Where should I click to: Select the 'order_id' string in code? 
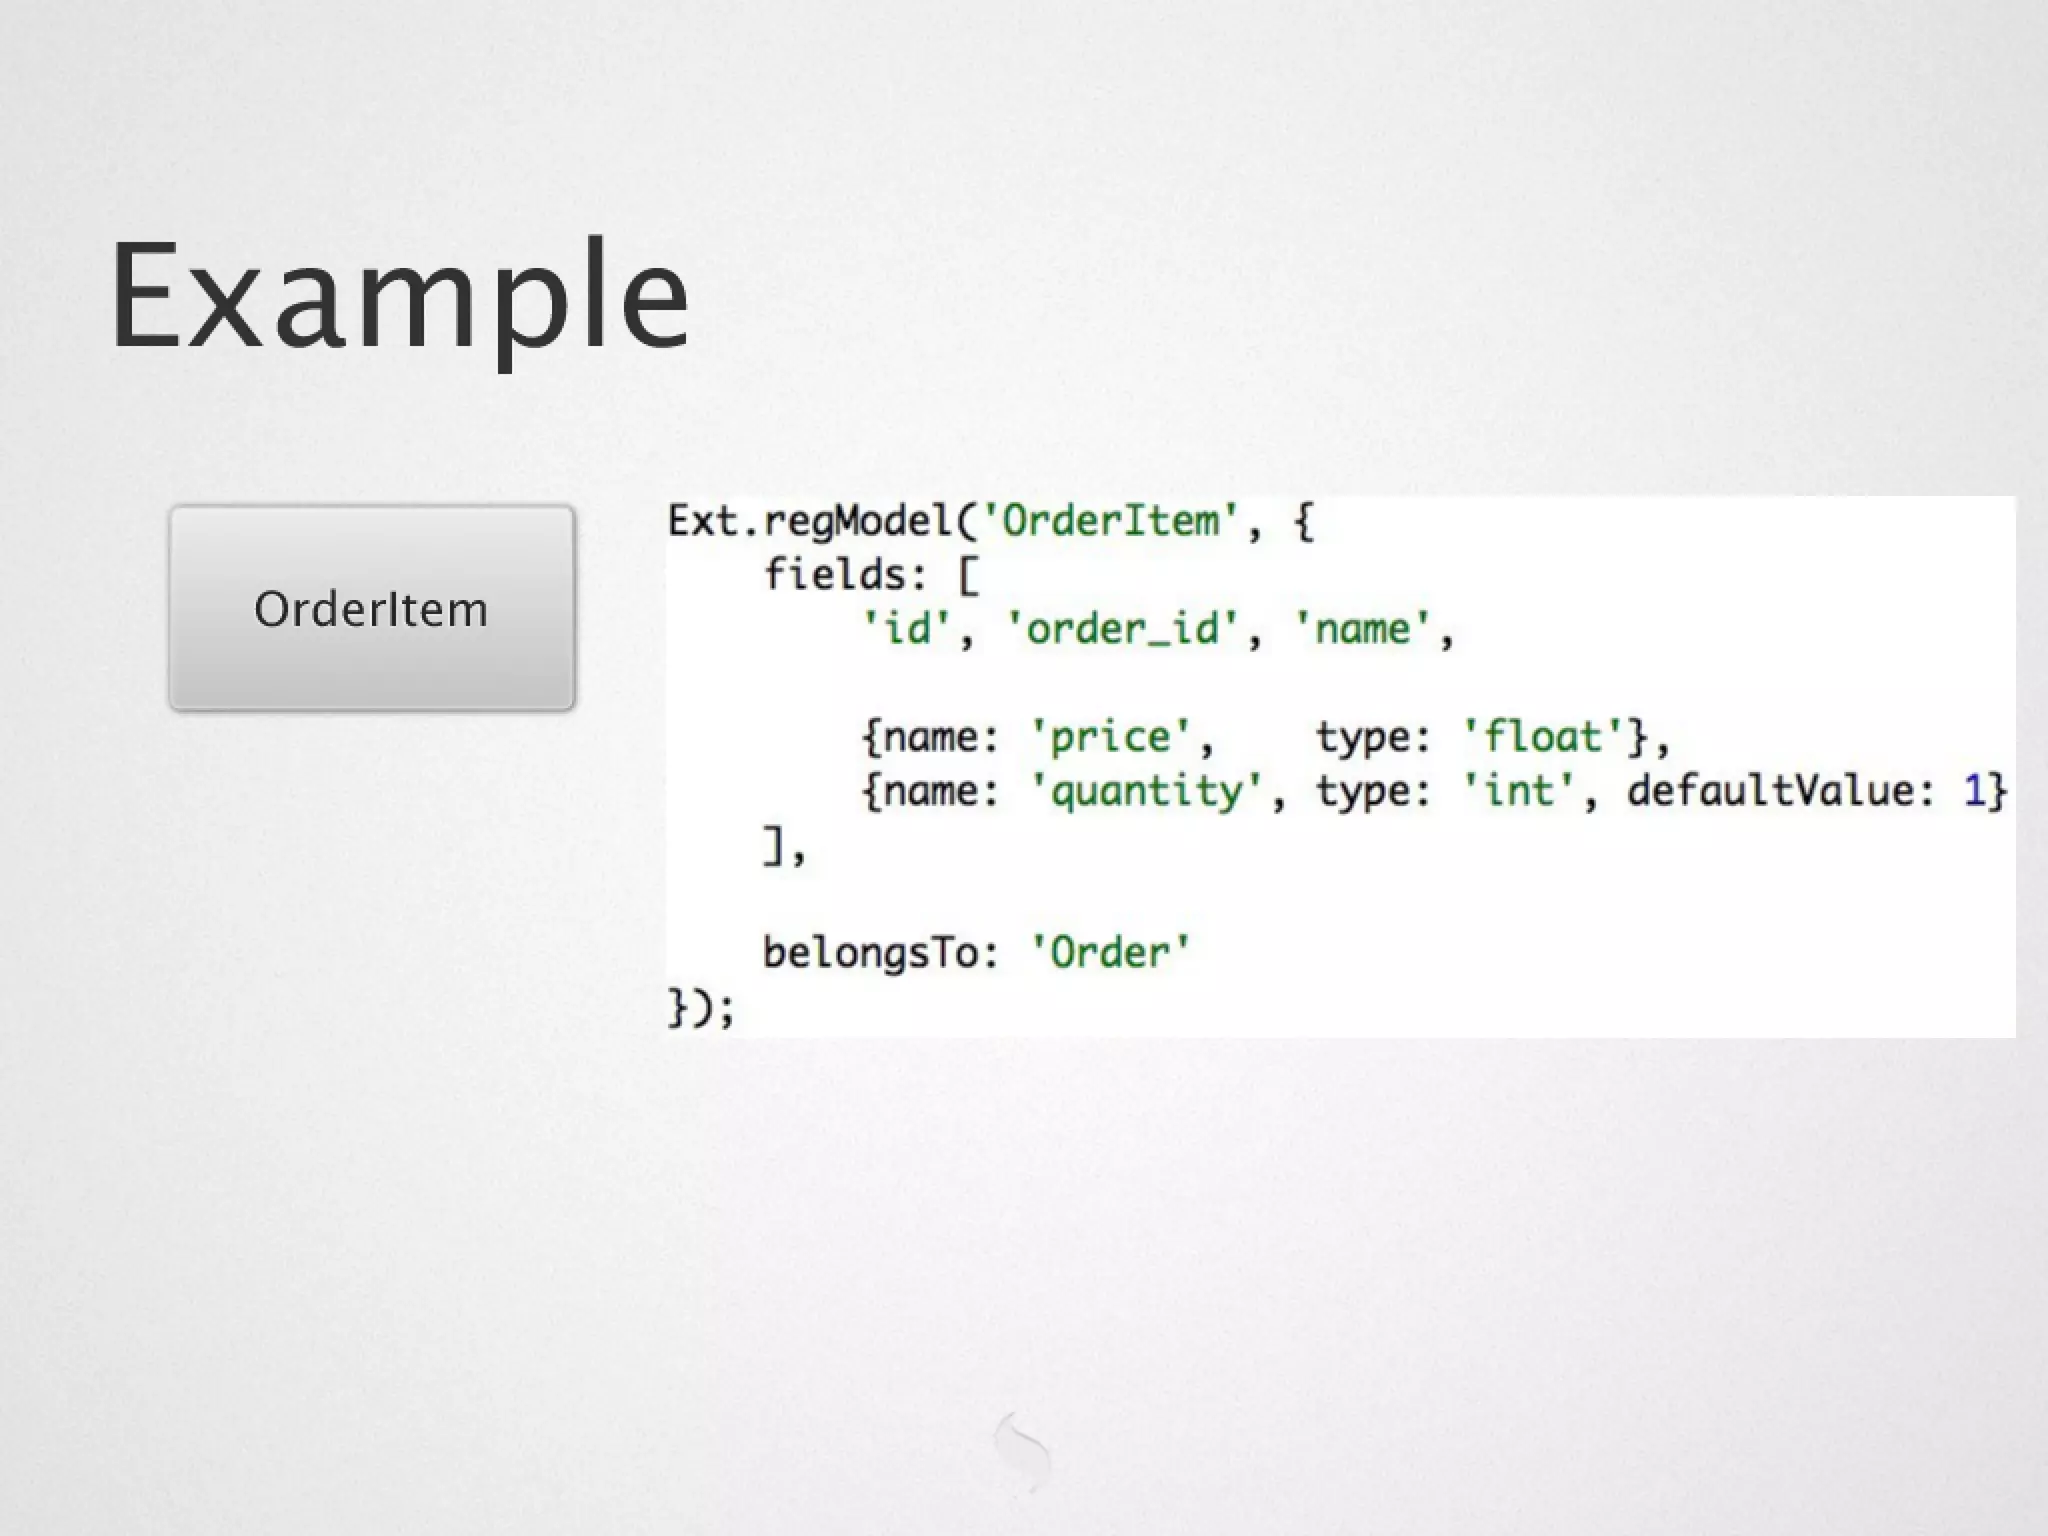(x=1123, y=629)
